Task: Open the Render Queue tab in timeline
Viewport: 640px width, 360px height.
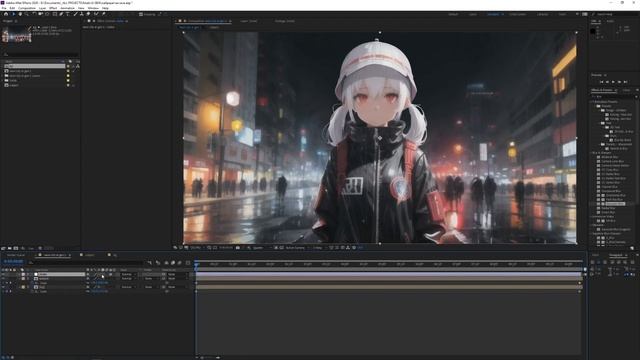Action: [x=16, y=255]
